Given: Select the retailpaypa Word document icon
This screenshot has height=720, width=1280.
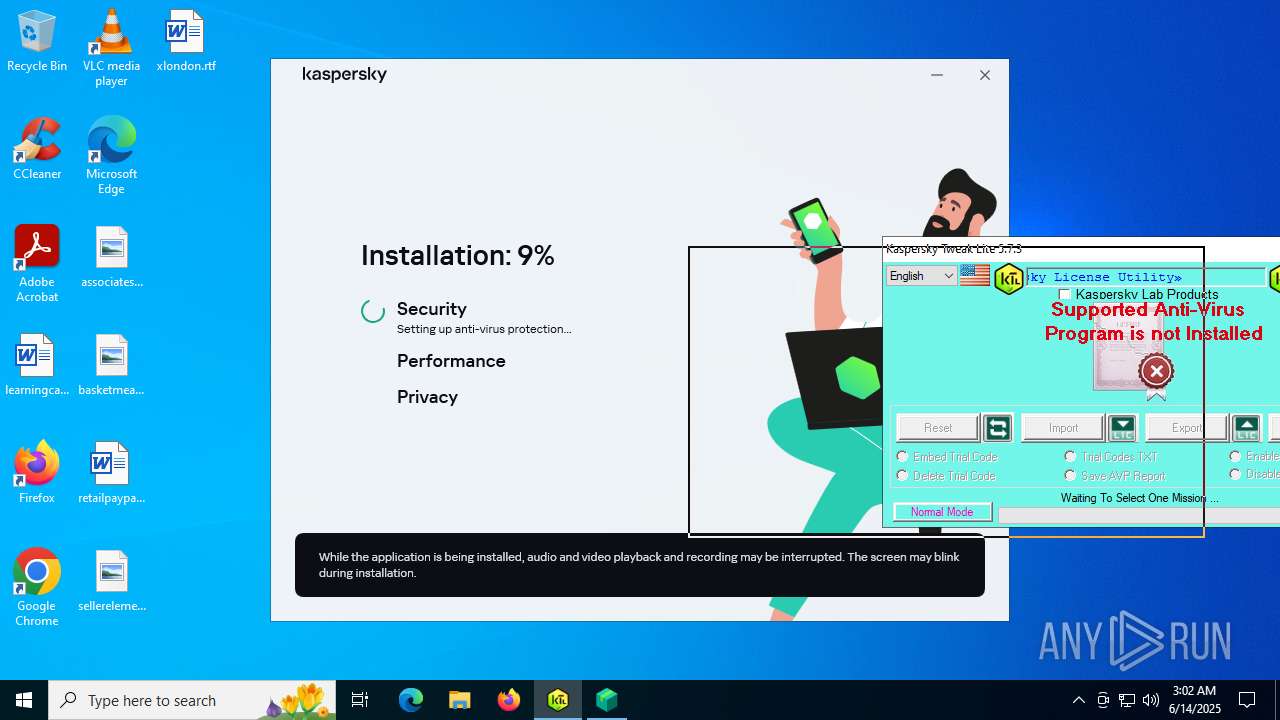Looking at the screenshot, I should [111, 474].
